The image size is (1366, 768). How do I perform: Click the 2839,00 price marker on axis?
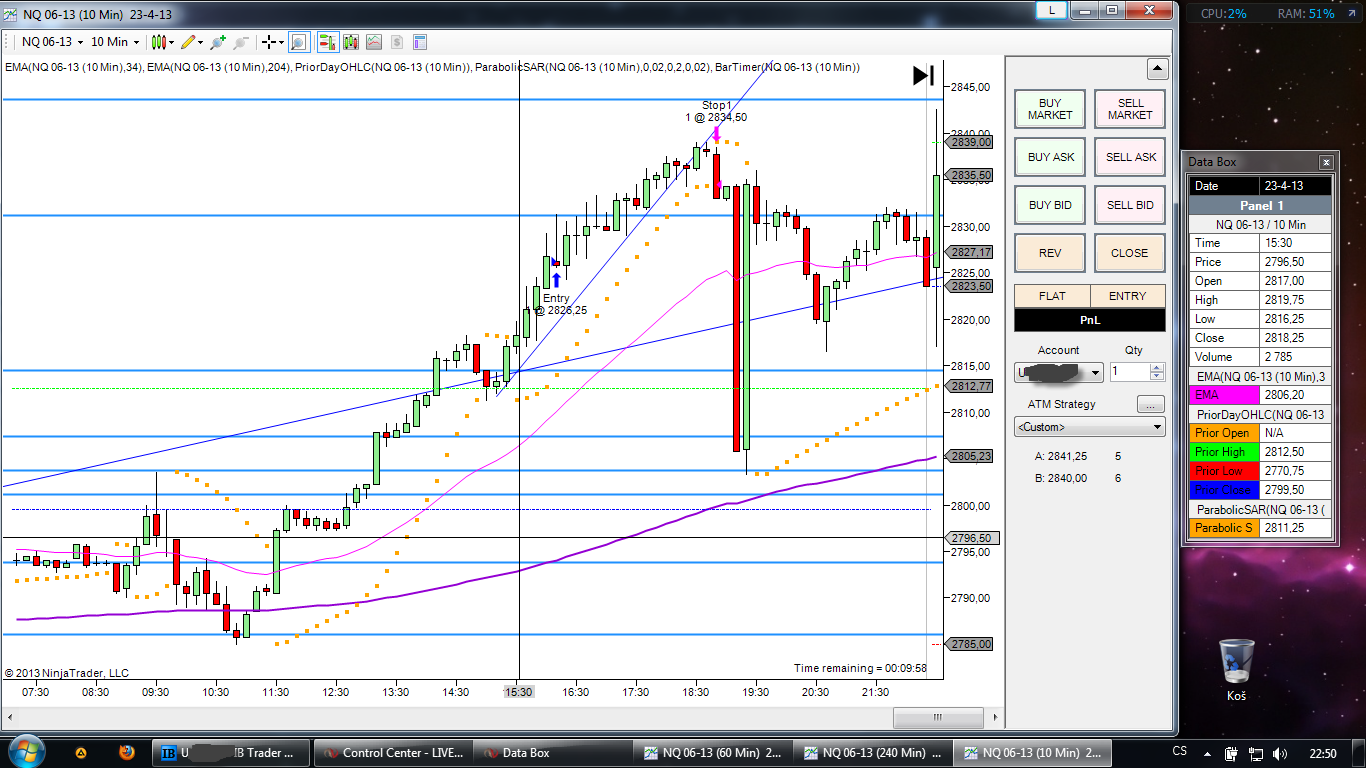pos(972,142)
